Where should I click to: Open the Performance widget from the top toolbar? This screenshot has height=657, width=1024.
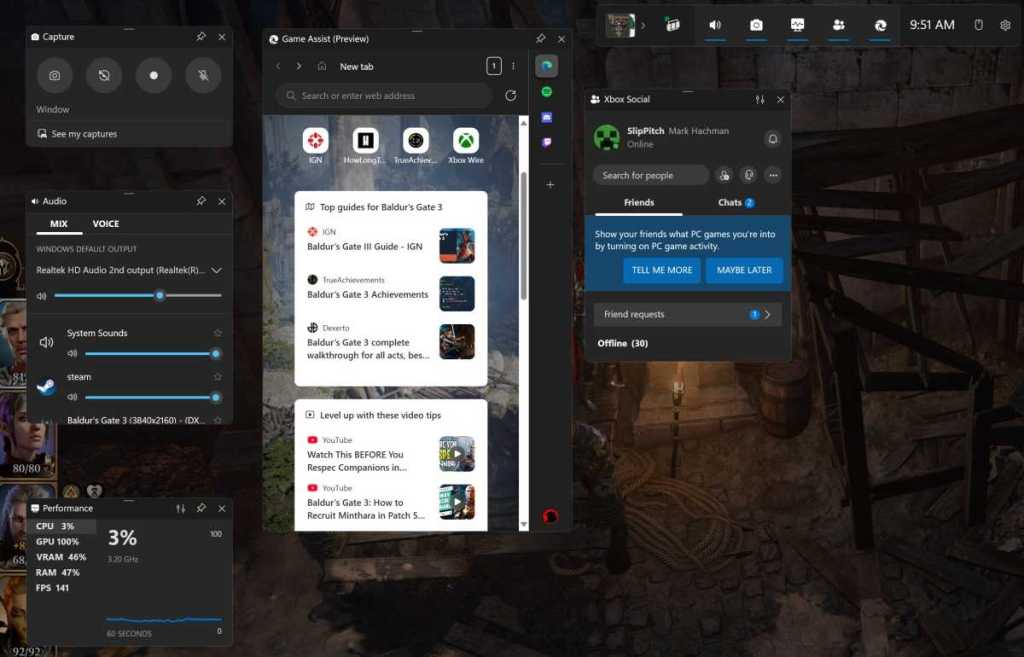pyautogui.click(x=797, y=25)
